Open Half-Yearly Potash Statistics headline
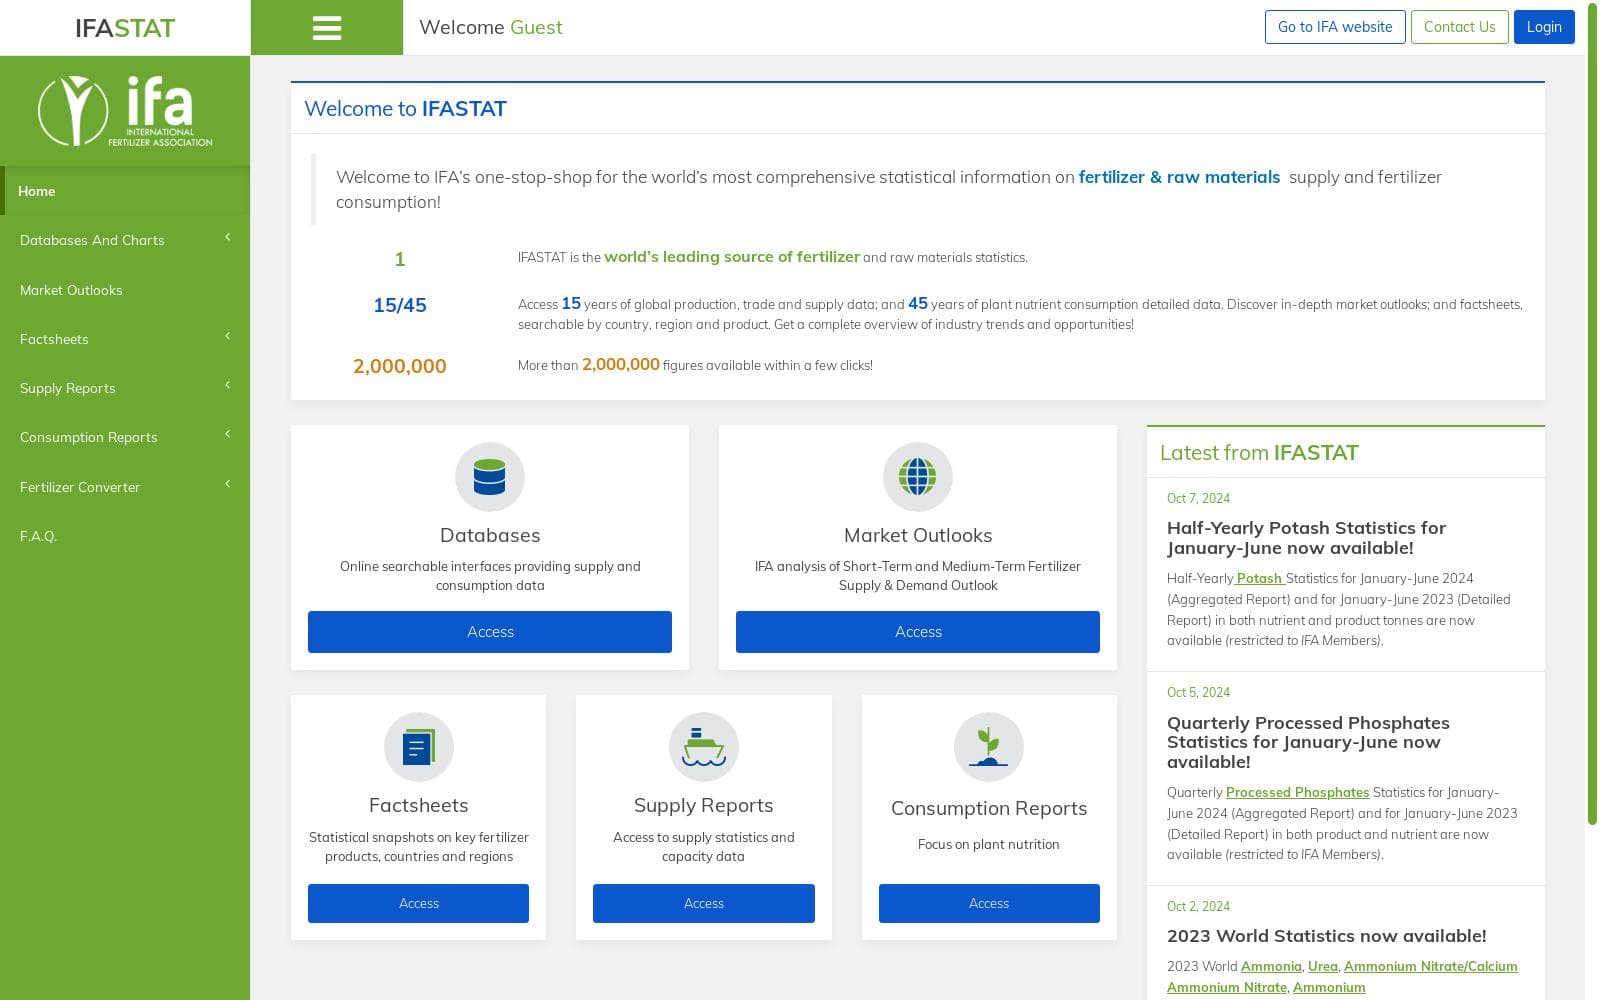Image resolution: width=1600 pixels, height=1000 pixels. coord(1306,538)
